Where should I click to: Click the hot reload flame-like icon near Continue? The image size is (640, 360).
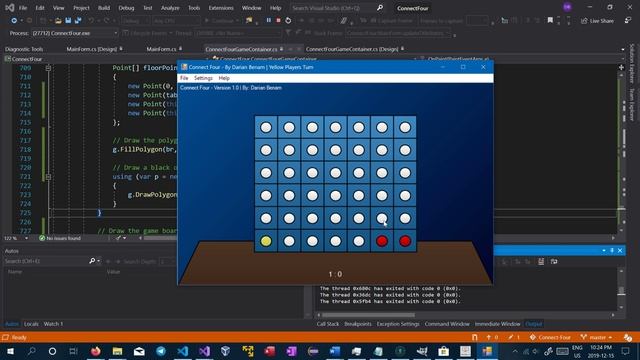(249, 20)
